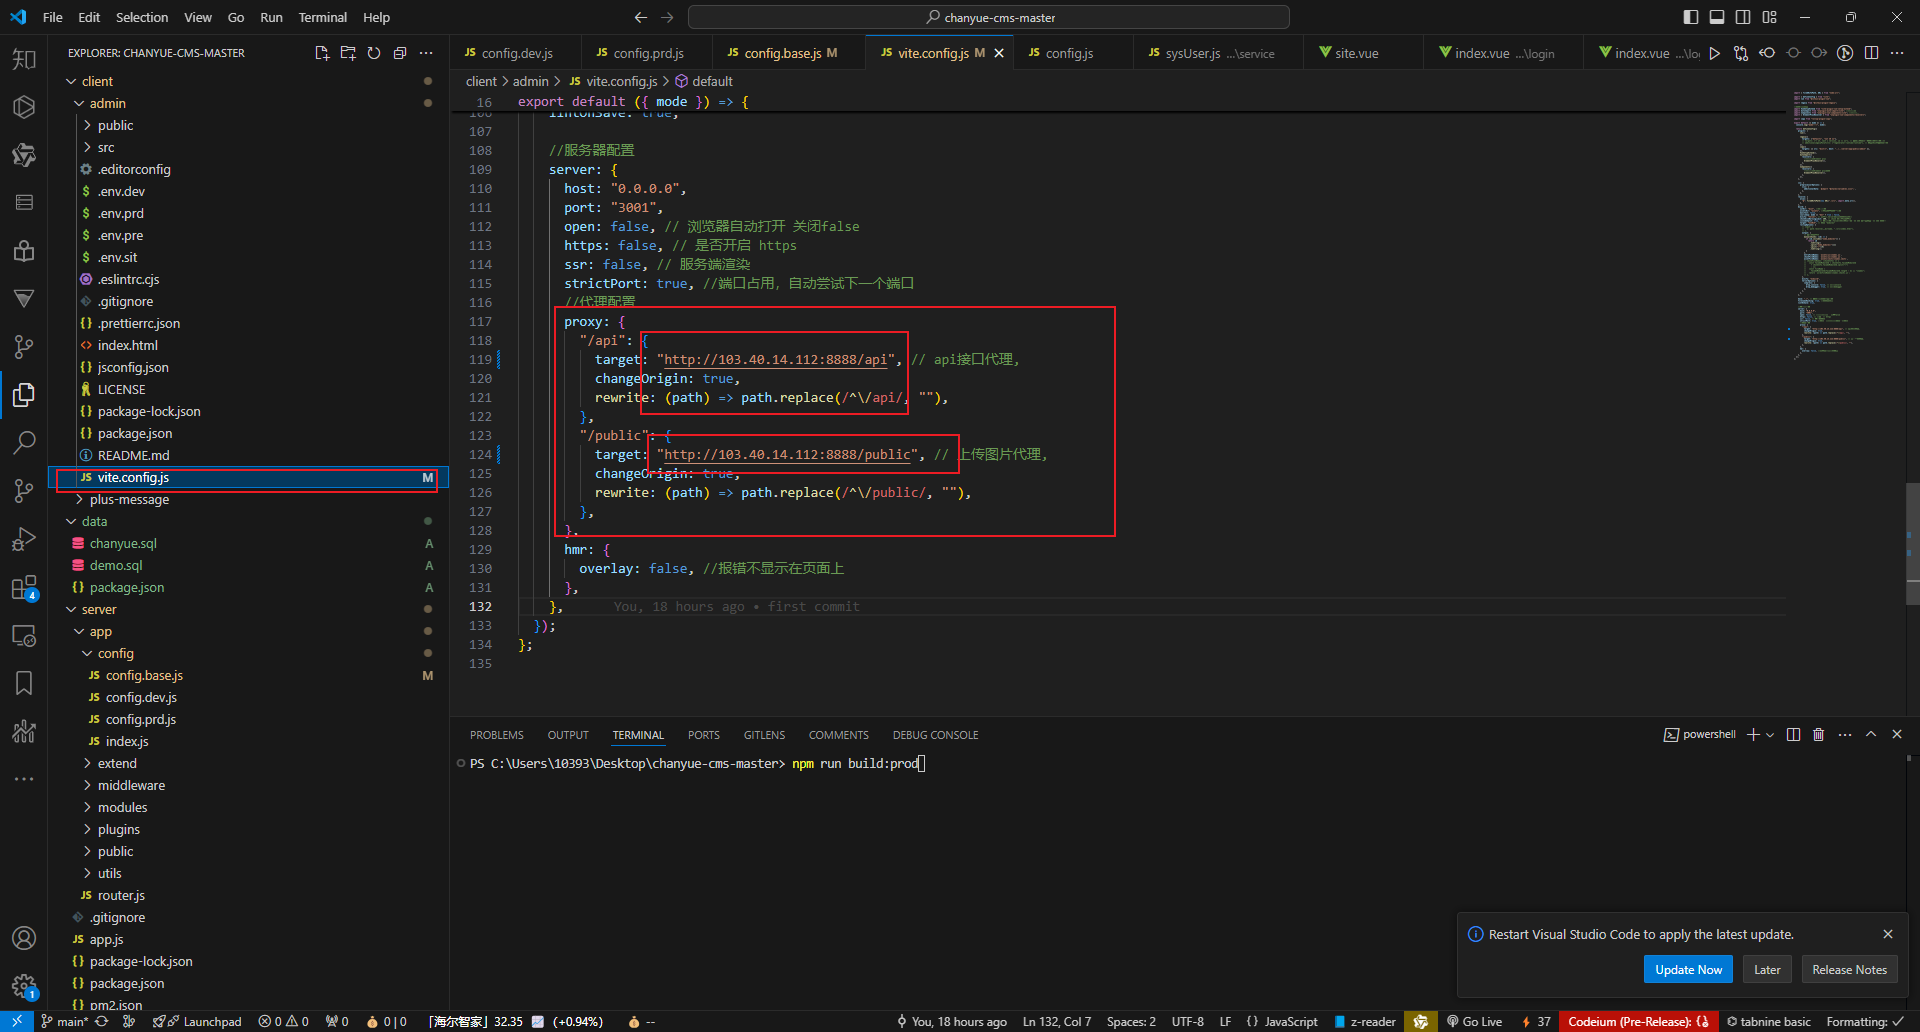Click the Later button
Image resolution: width=1920 pixels, height=1032 pixels.
click(x=1767, y=969)
